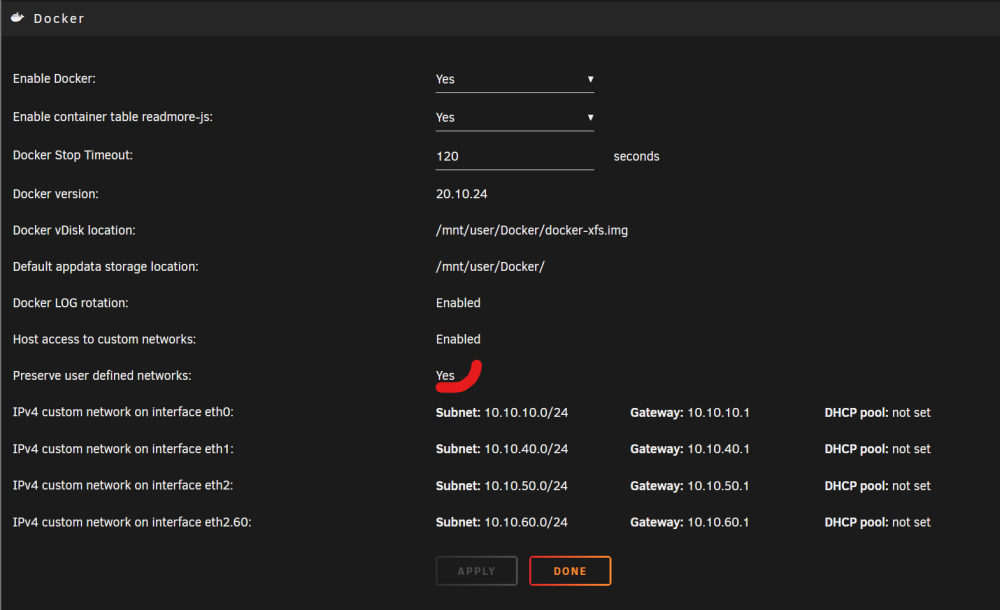Click the disabled APPLY button
1000x610 pixels.
[x=476, y=571]
